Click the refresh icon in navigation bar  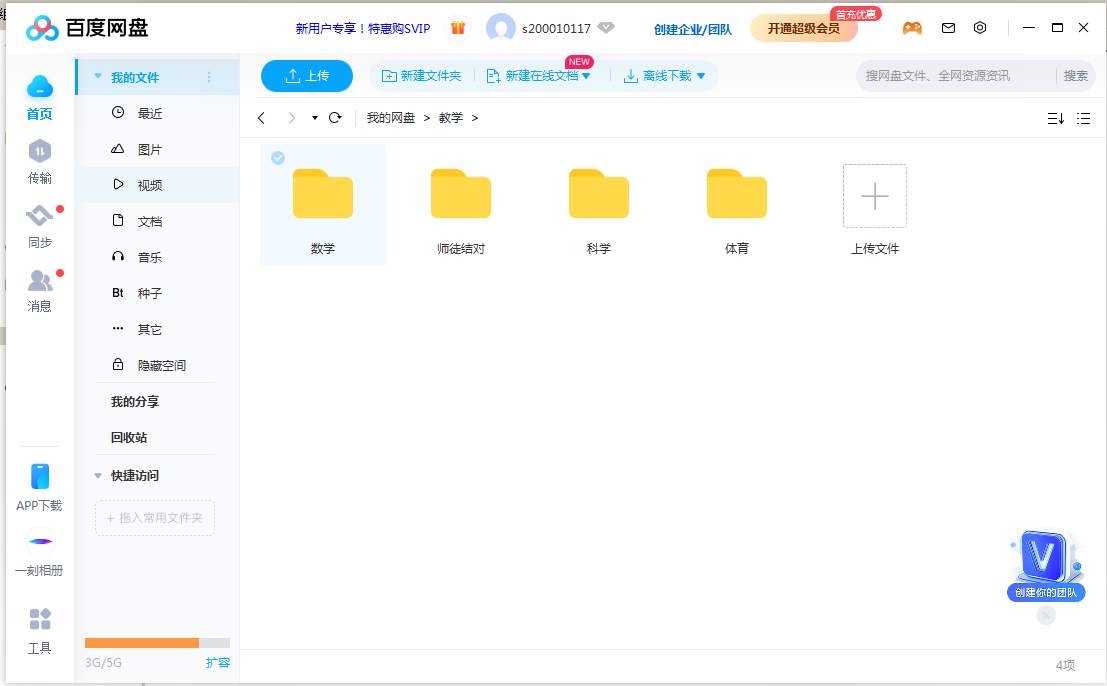(x=335, y=118)
